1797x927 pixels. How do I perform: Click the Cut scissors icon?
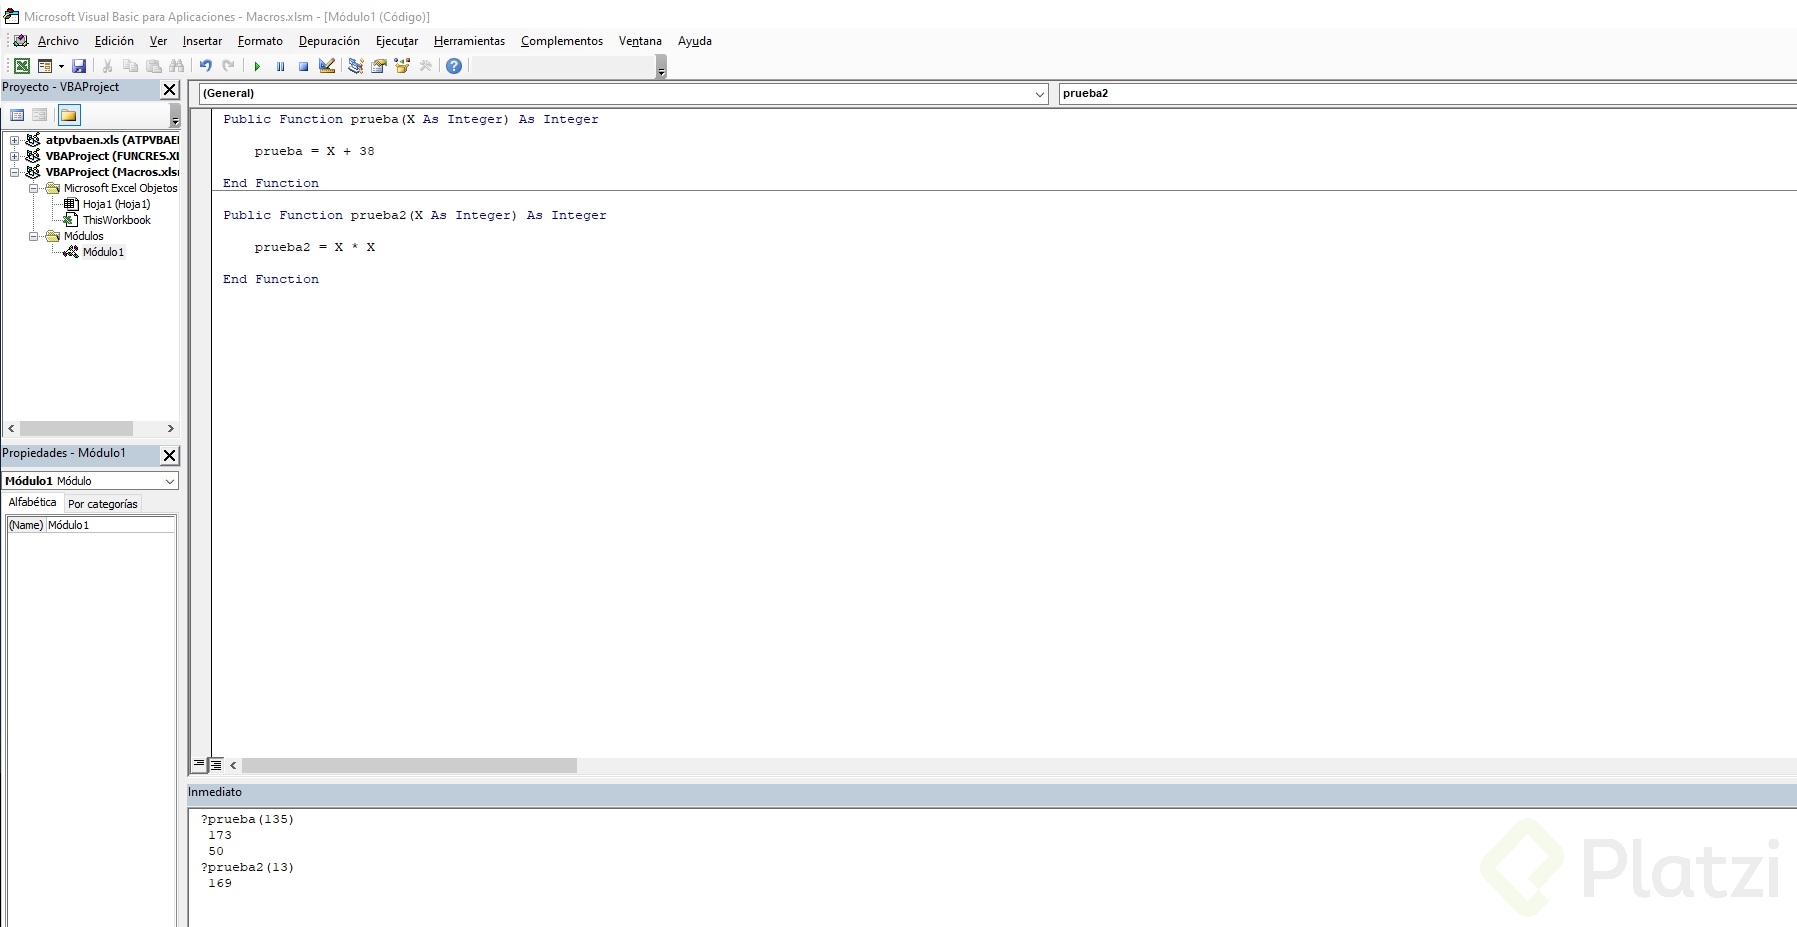pyautogui.click(x=107, y=66)
